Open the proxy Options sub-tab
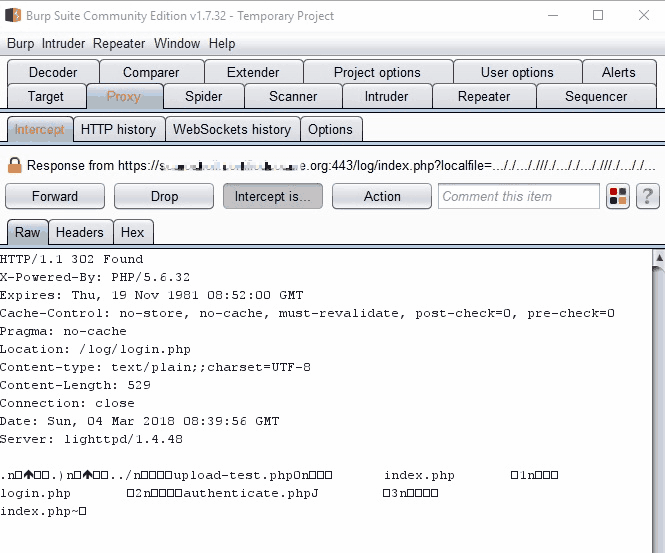Screen dimensions: 665x553 tap(330, 129)
